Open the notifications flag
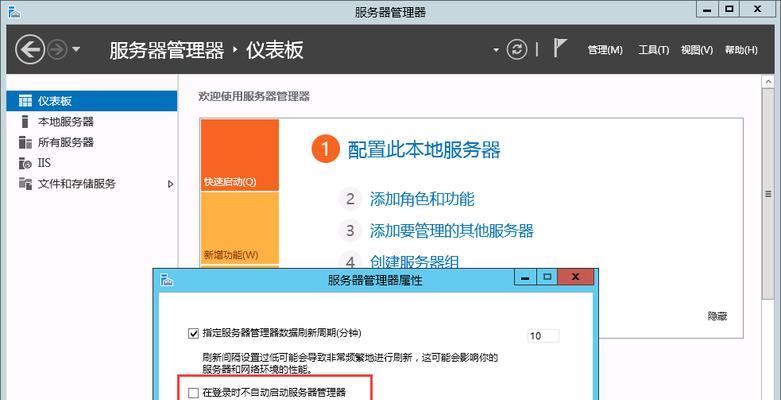This screenshot has width=781, height=400. [560, 48]
